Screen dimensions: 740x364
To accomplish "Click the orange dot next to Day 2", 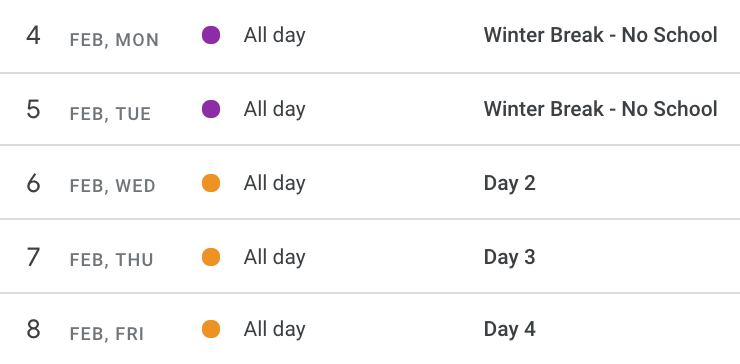I will coord(211,183).
